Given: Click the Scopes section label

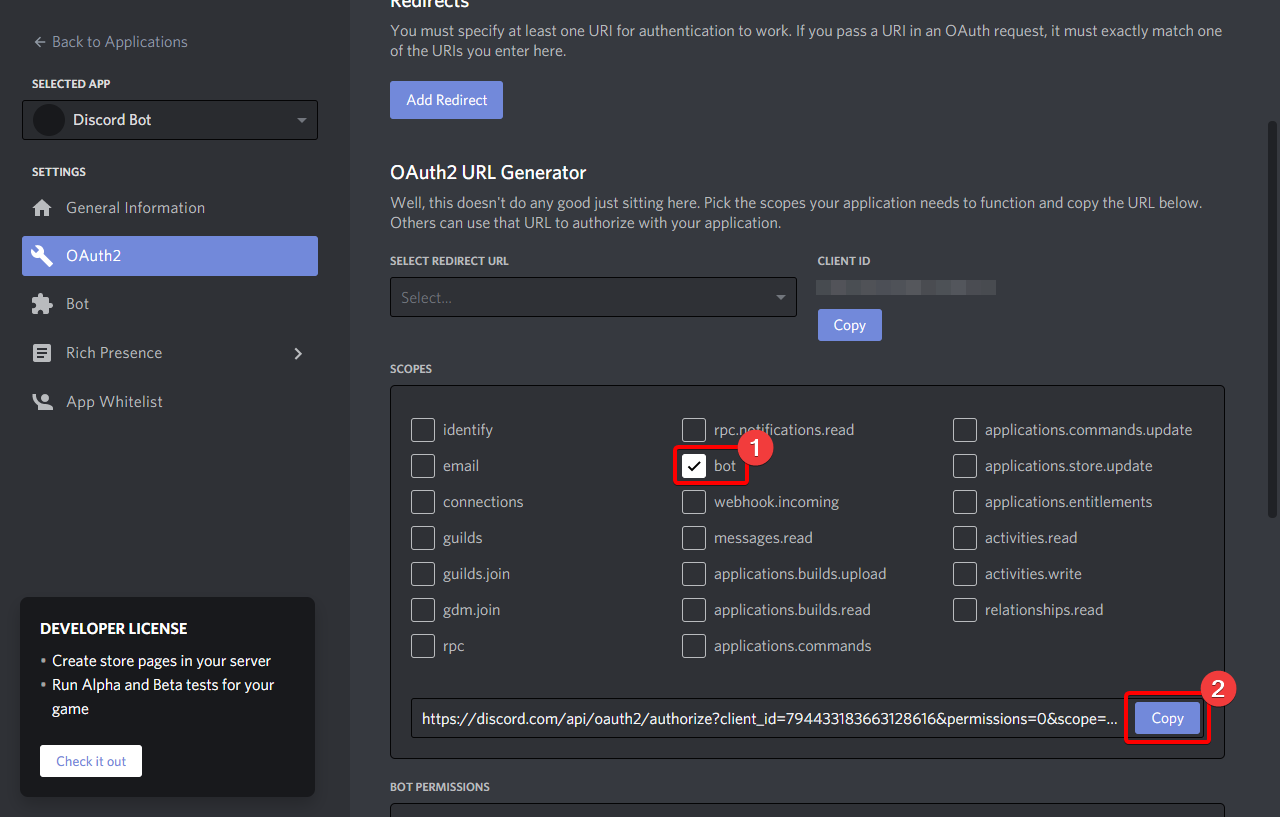Looking at the screenshot, I should [x=411, y=369].
